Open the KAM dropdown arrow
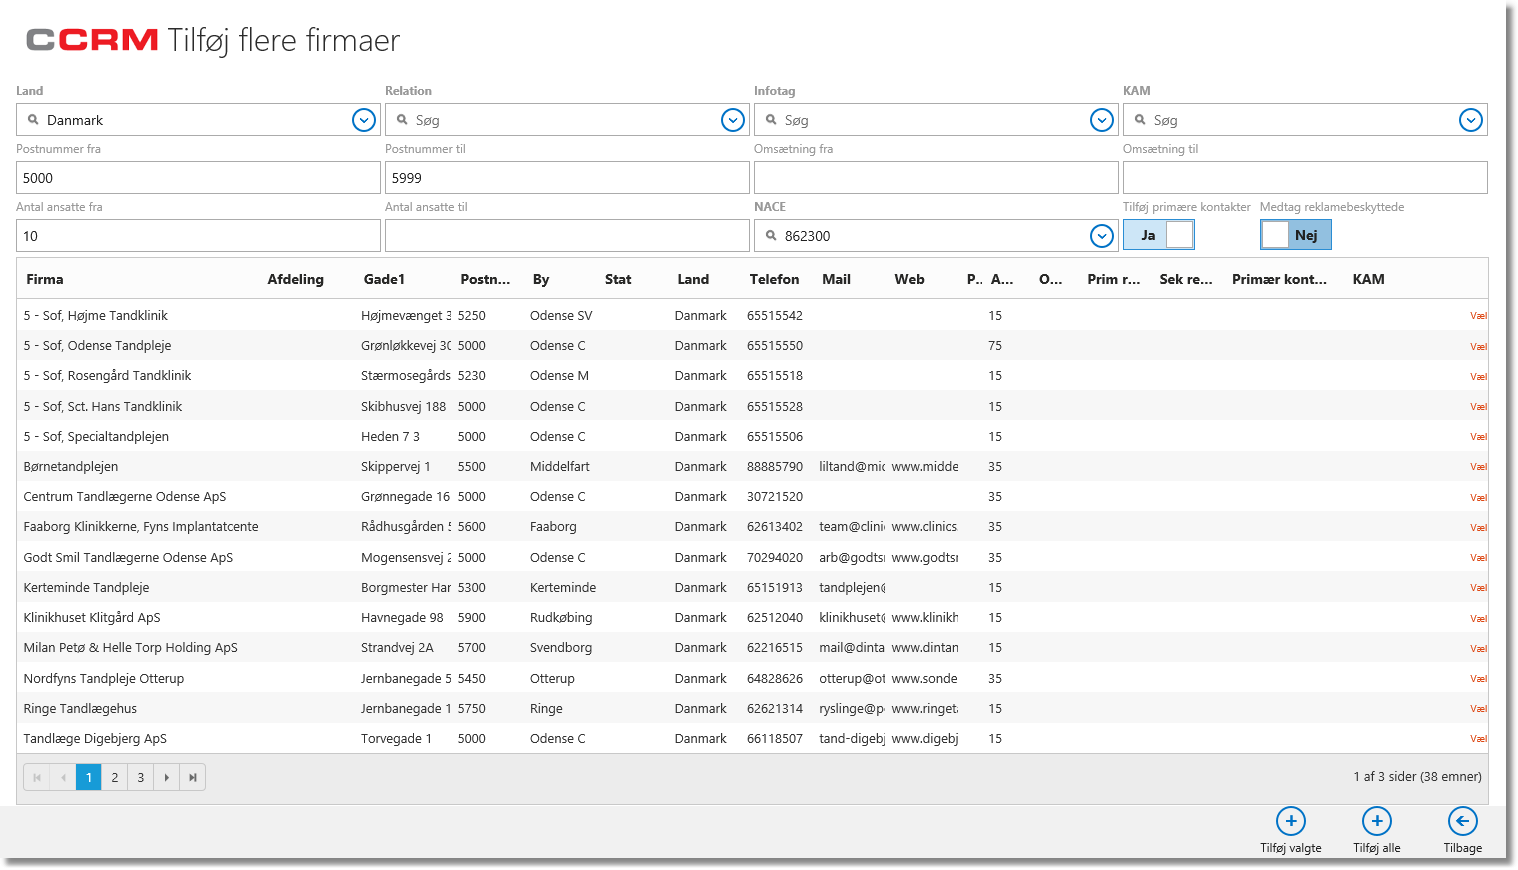The height and width of the screenshot is (870, 1518). 1471,120
